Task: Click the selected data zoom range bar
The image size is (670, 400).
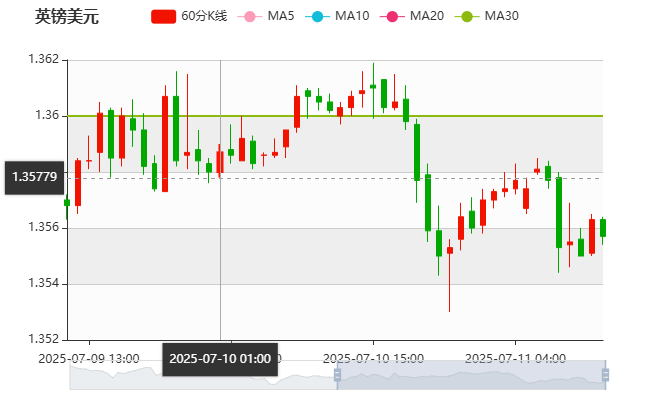Action: tap(471, 375)
